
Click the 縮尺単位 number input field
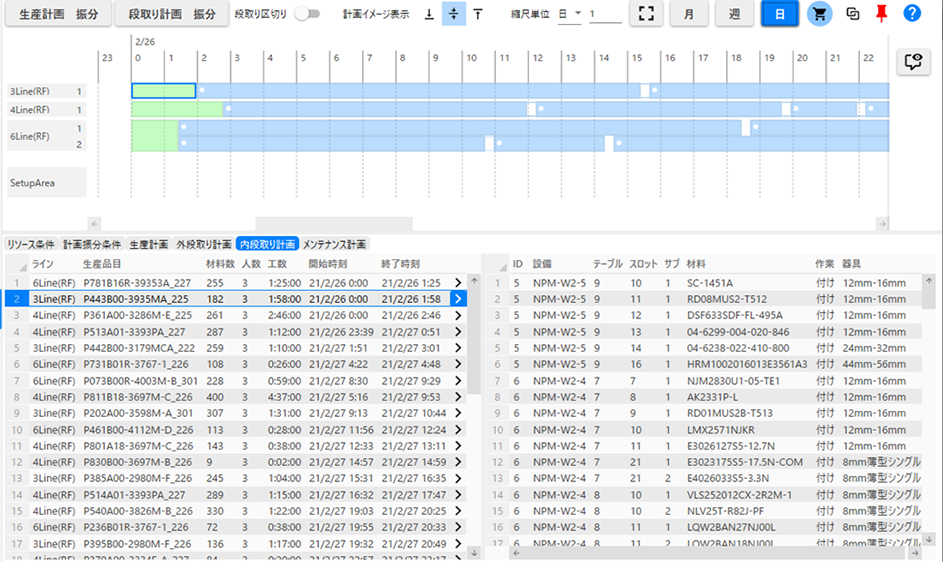point(605,14)
